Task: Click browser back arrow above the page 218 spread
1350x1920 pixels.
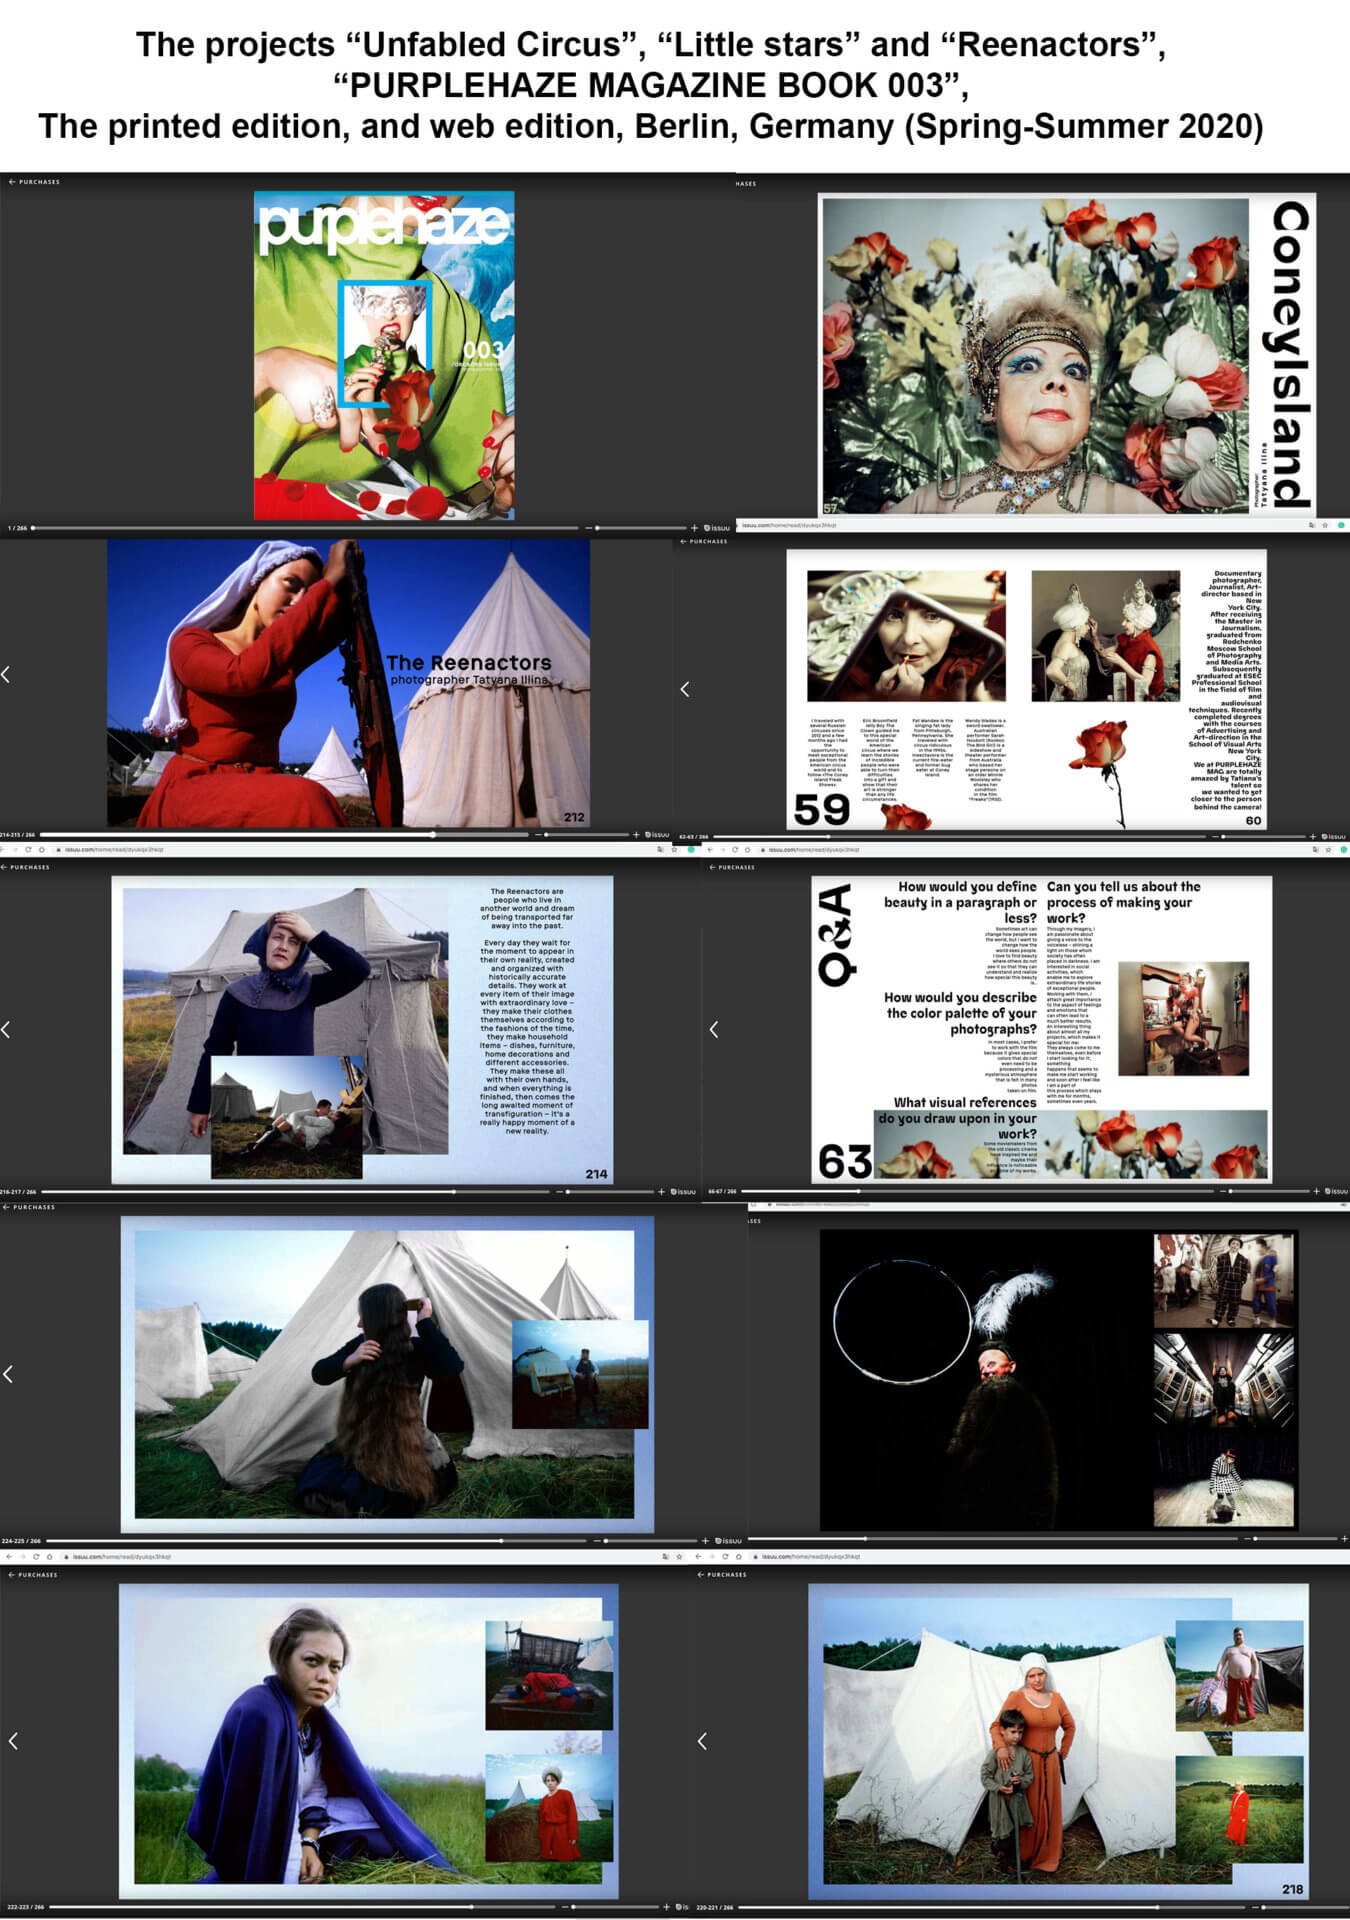Action: tap(699, 1556)
